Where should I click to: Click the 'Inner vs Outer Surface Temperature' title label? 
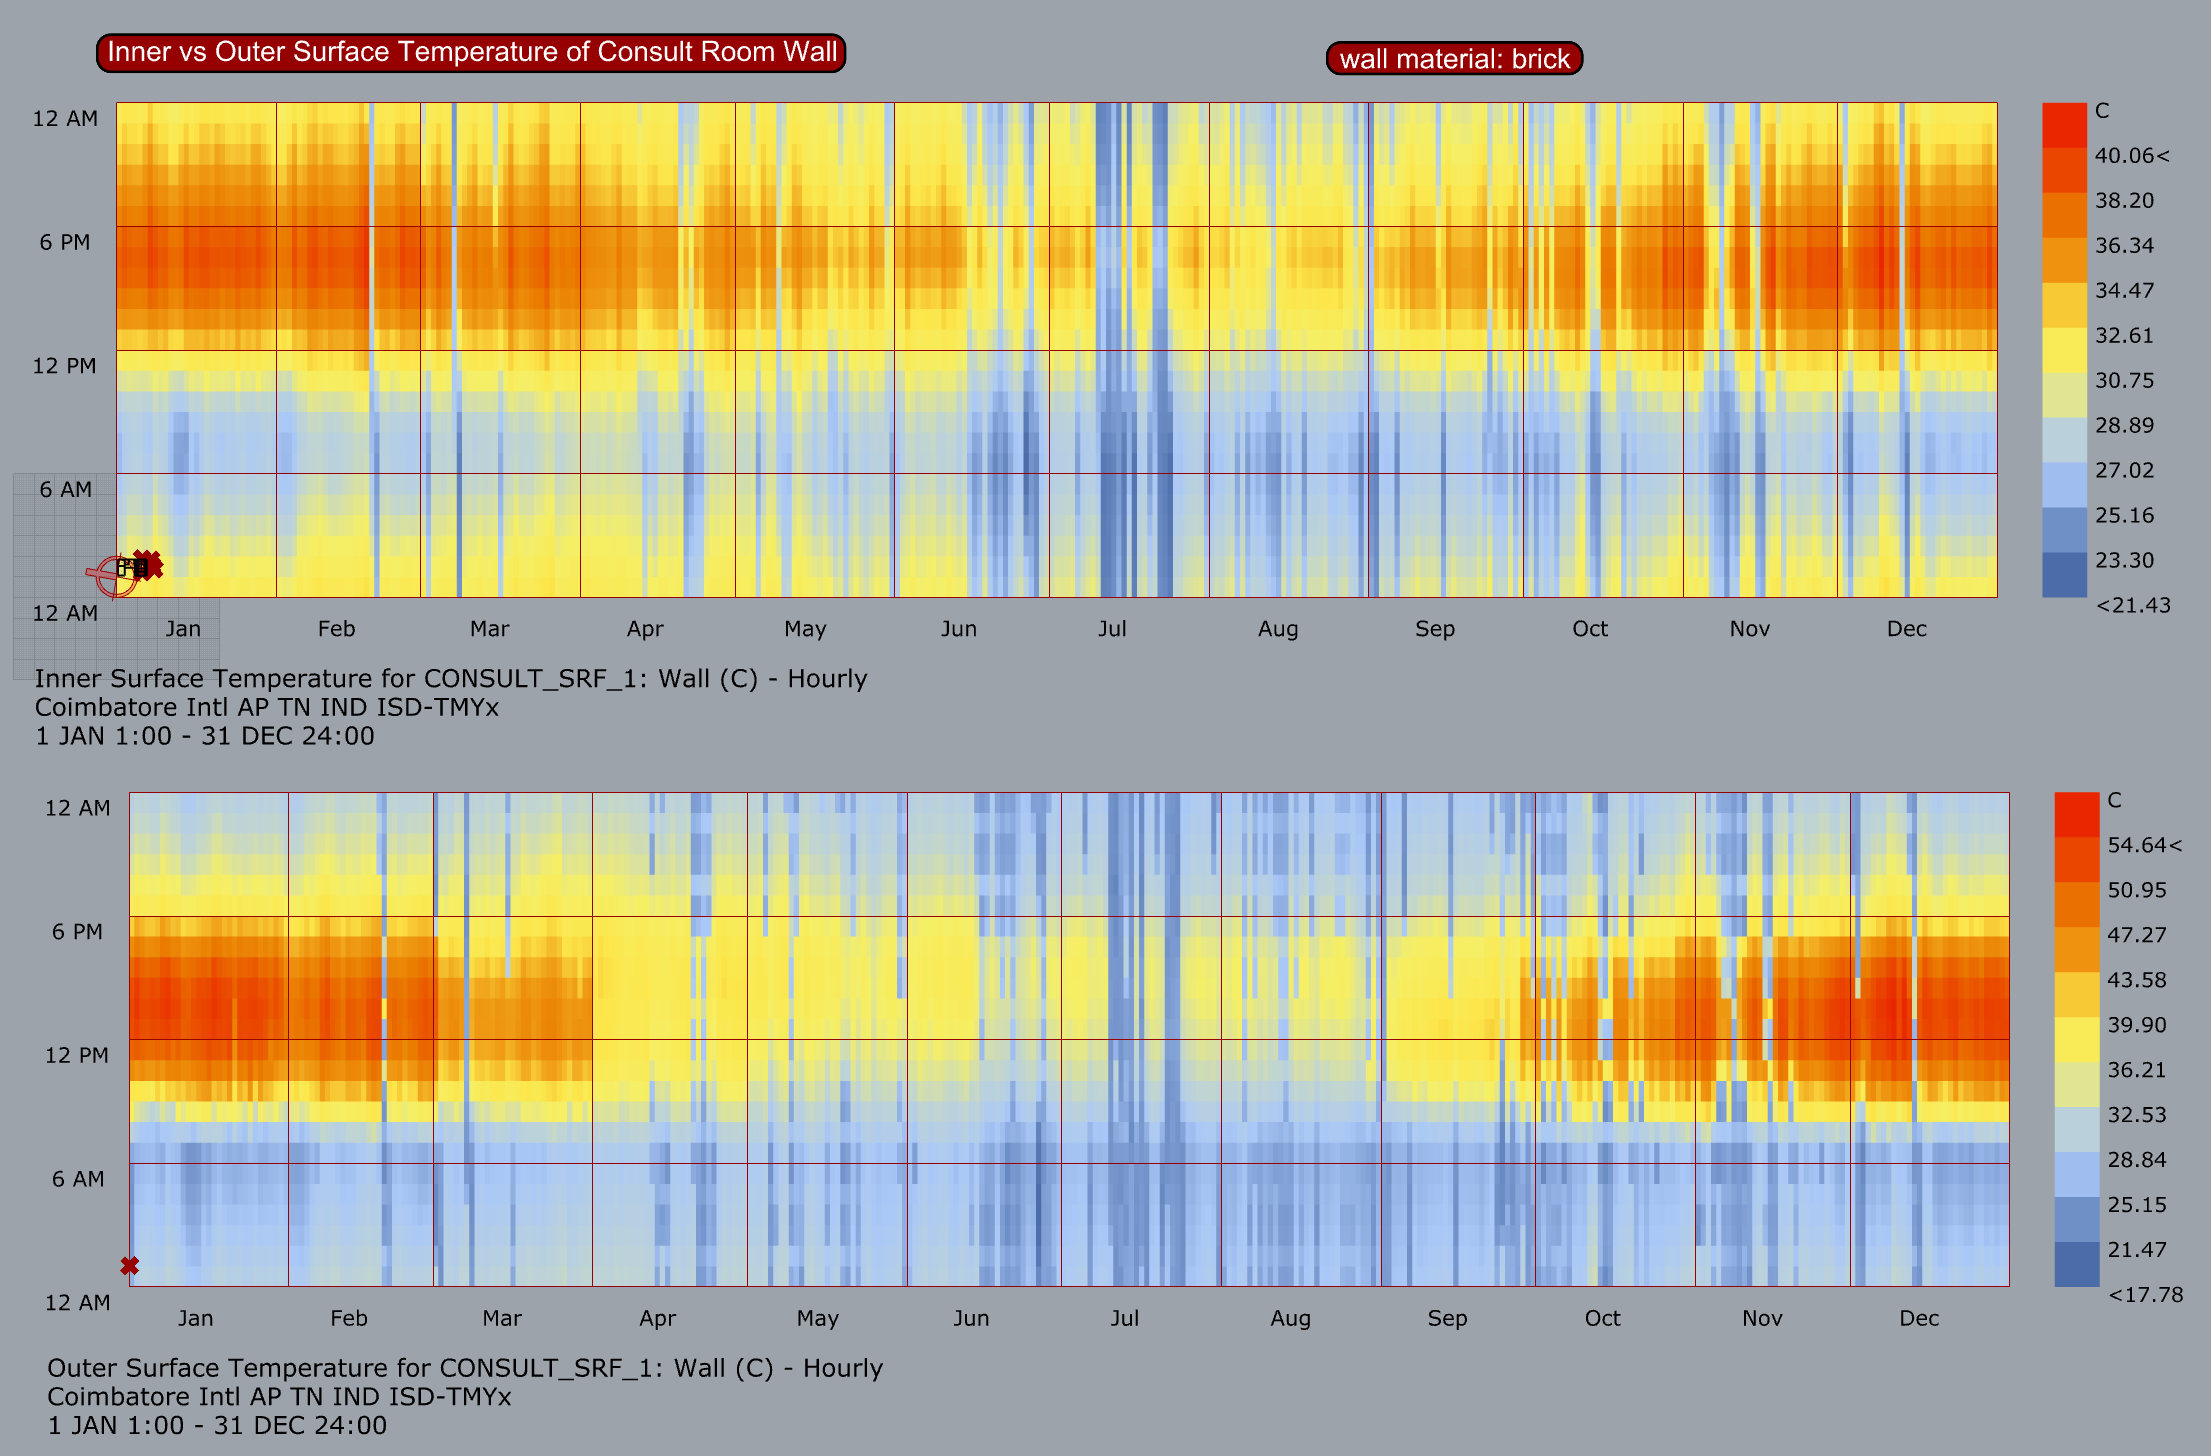pyautogui.click(x=471, y=52)
